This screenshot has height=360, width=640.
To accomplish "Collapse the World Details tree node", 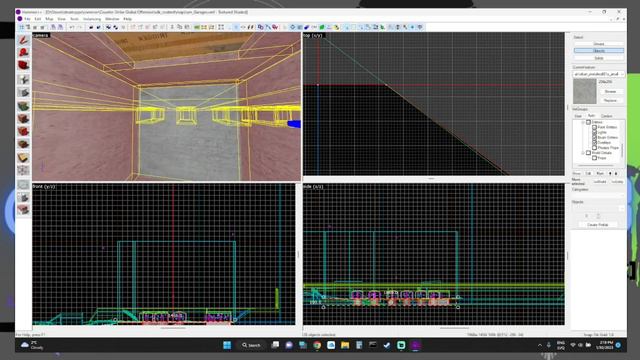I will coord(583,153).
